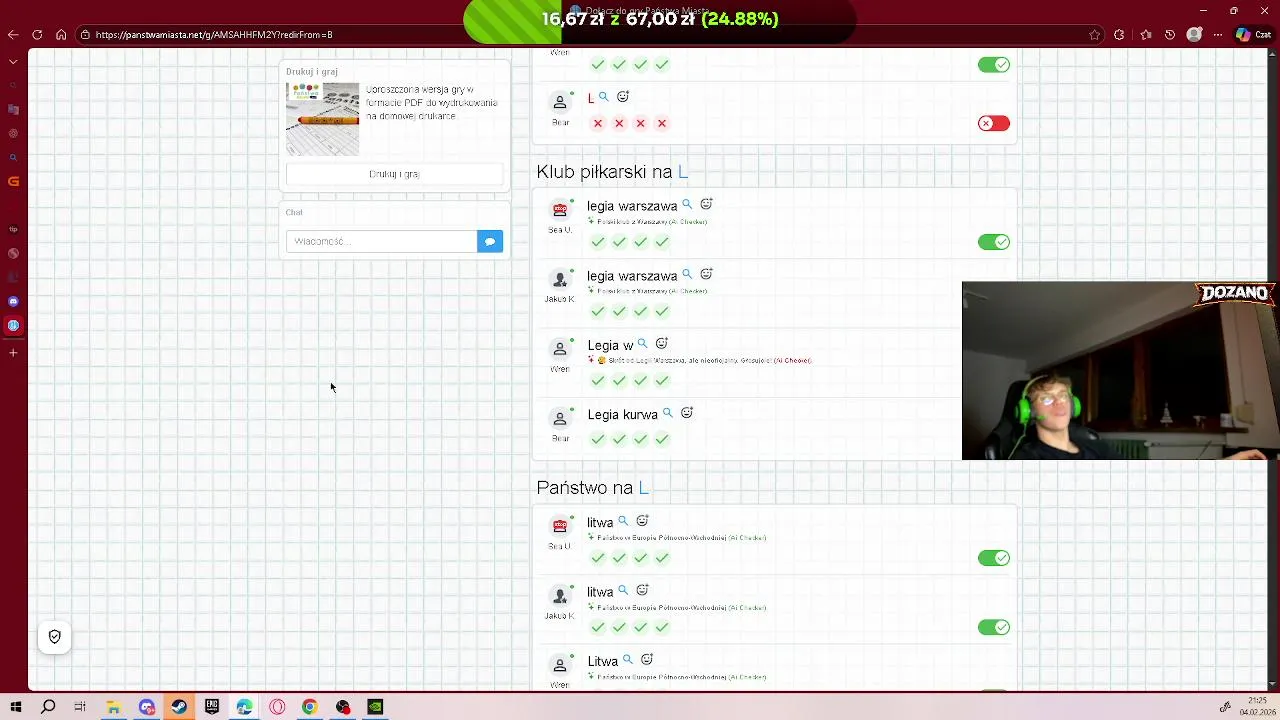Expand browser sidebar chevron at top left
1280x720 pixels.
pyautogui.click(x=13, y=61)
